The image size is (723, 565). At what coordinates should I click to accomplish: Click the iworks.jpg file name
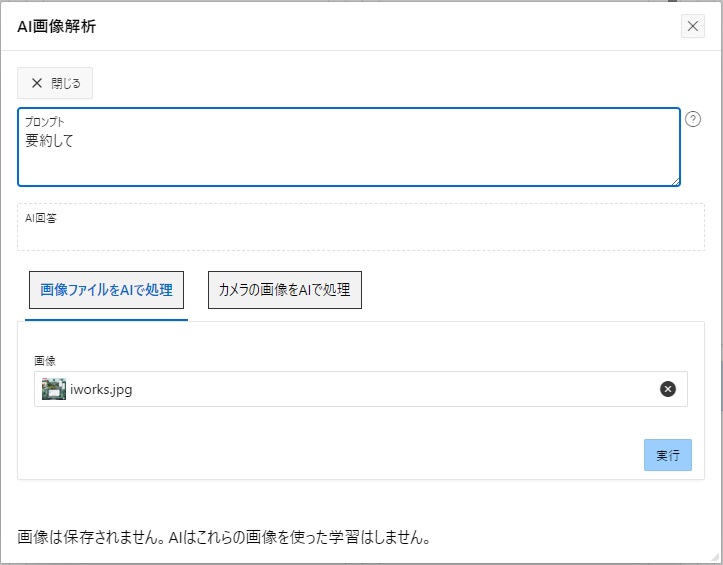point(101,390)
